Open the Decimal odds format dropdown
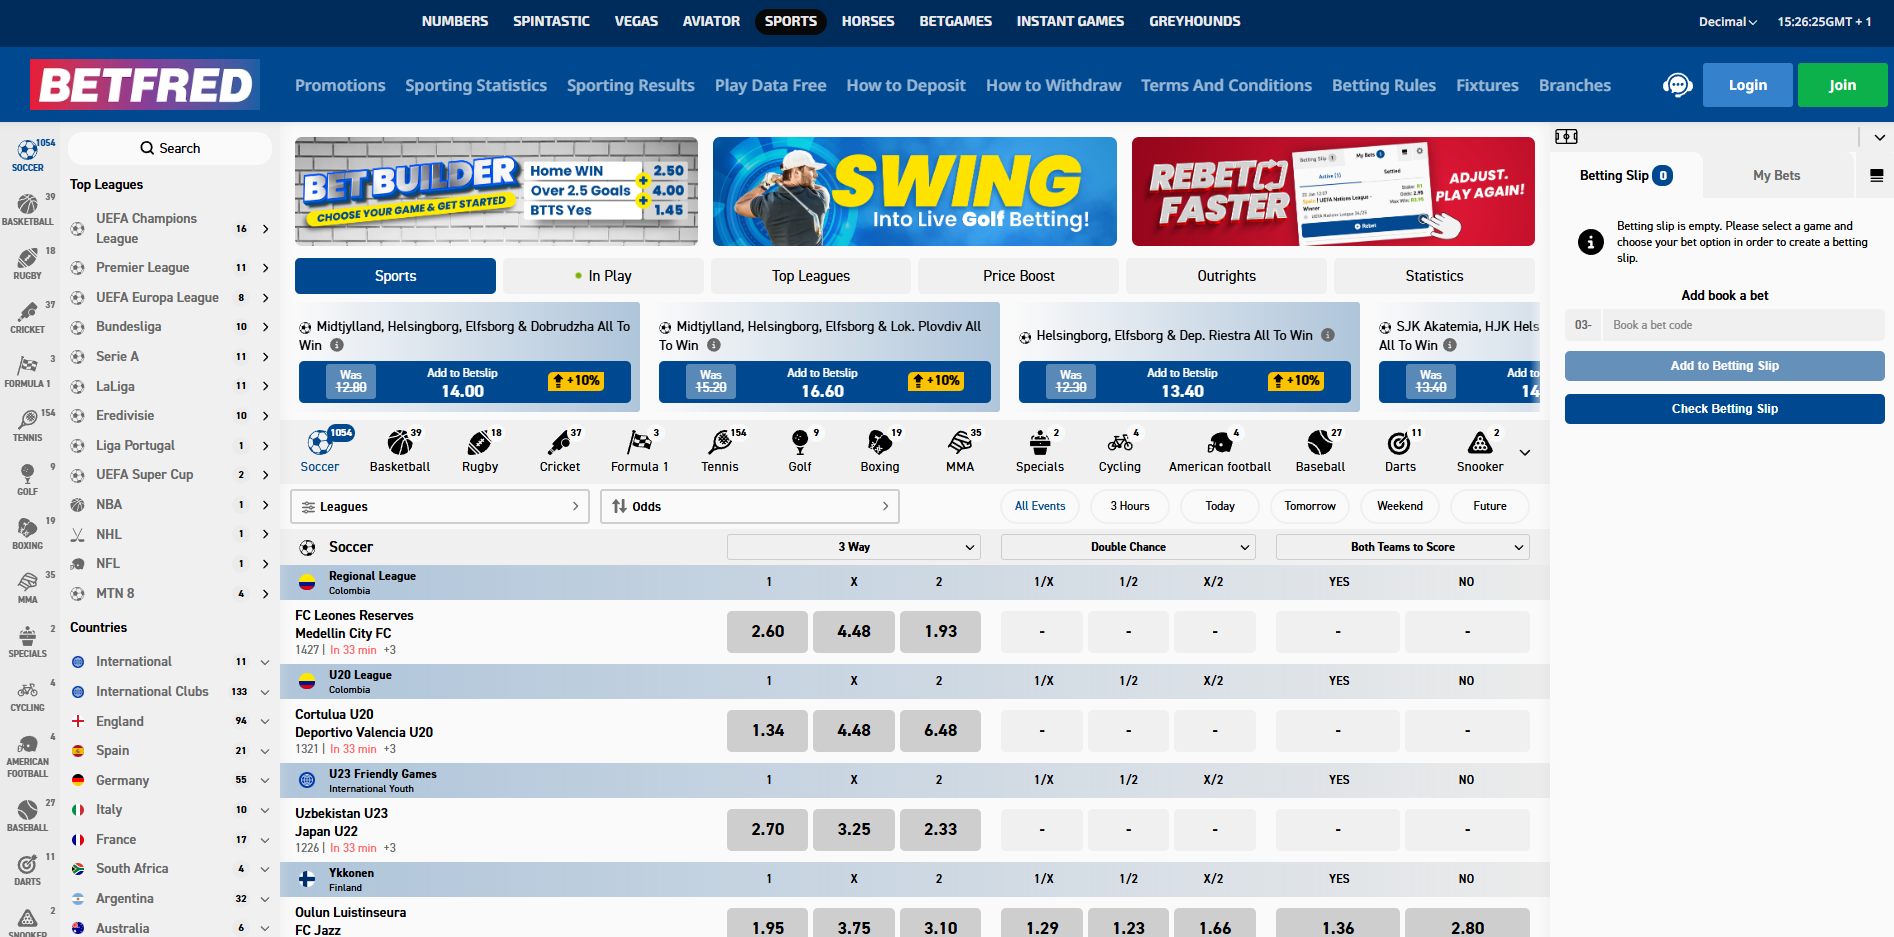This screenshot has height=937, width=1894. 1727,21
